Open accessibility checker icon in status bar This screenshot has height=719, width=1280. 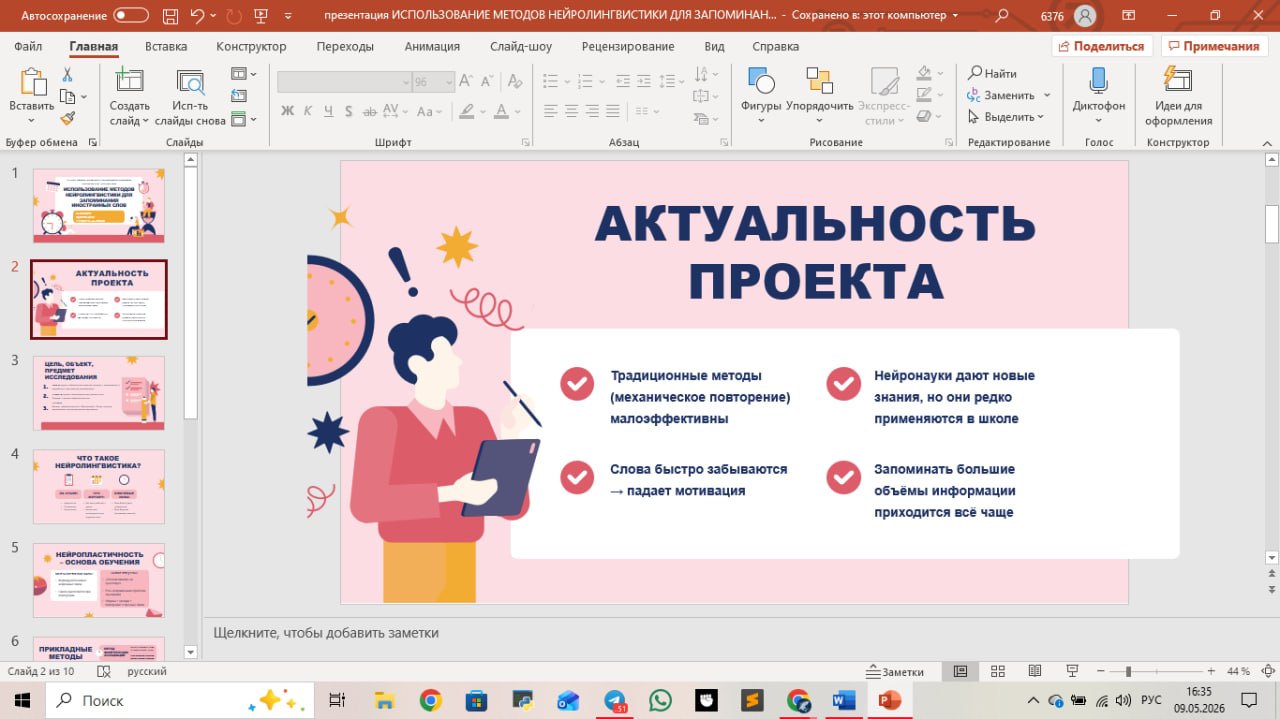(104, 671)
